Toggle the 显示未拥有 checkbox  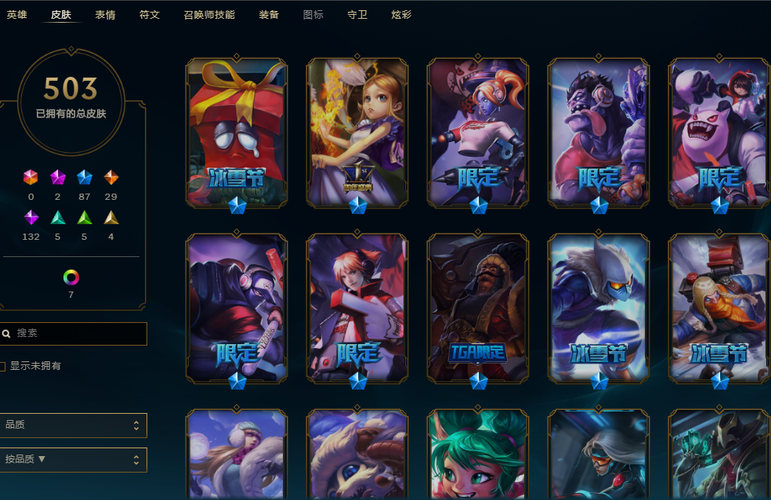[2, 366]
